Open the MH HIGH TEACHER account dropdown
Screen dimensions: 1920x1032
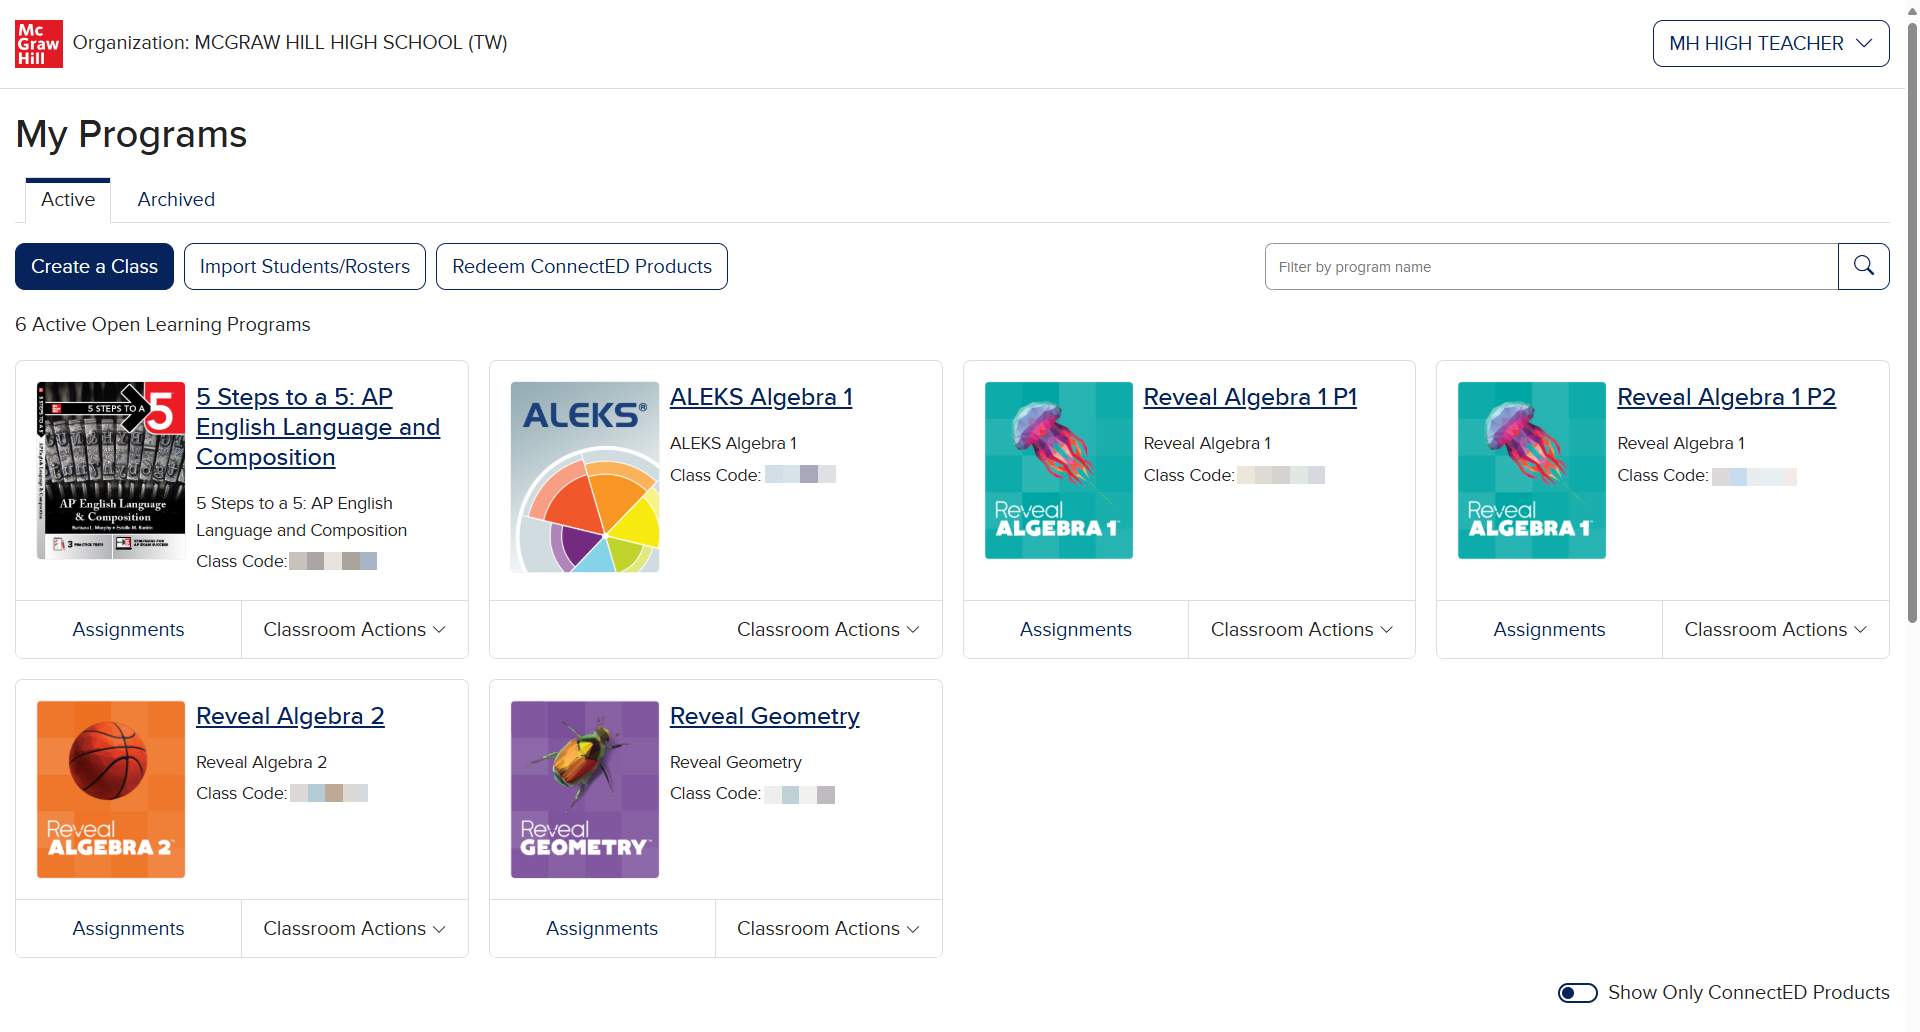(x=1771, y=44)
